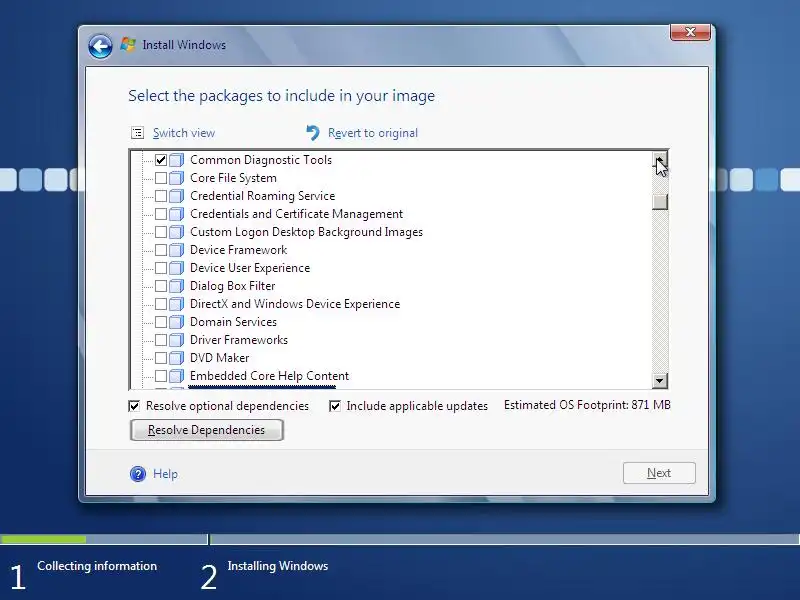Click the package icon beside Driver Frameworks

tap(177, 340)
